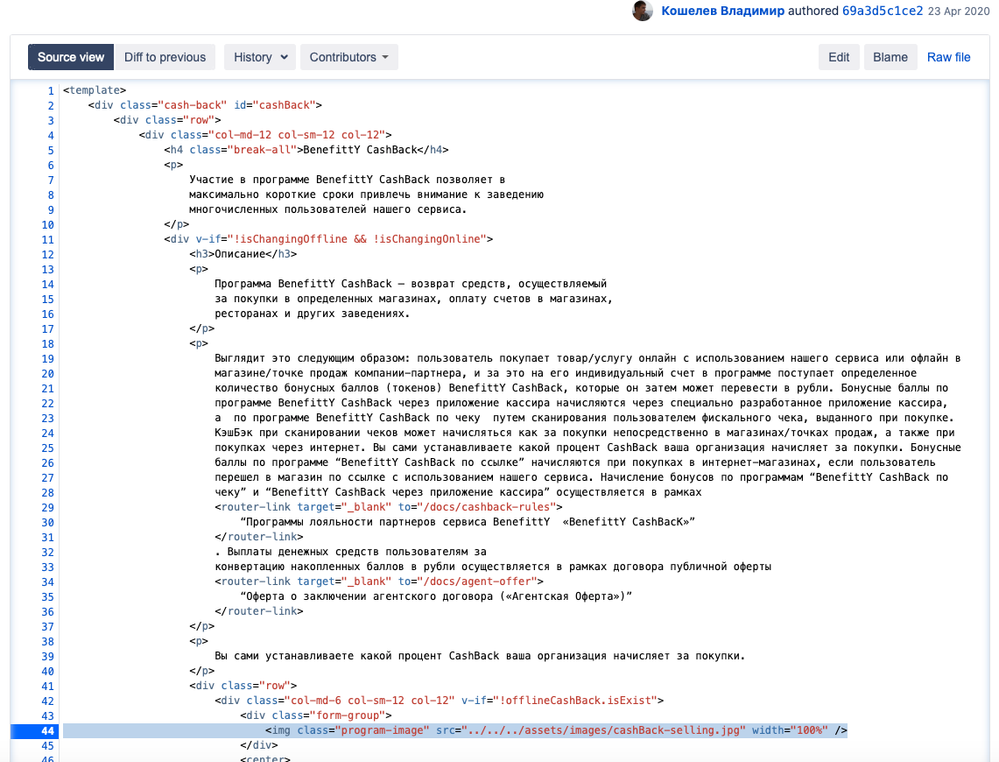Click line 39 text "Вы сами устанавливаете"
999x762 pixels.
click(x=284, y=656)
